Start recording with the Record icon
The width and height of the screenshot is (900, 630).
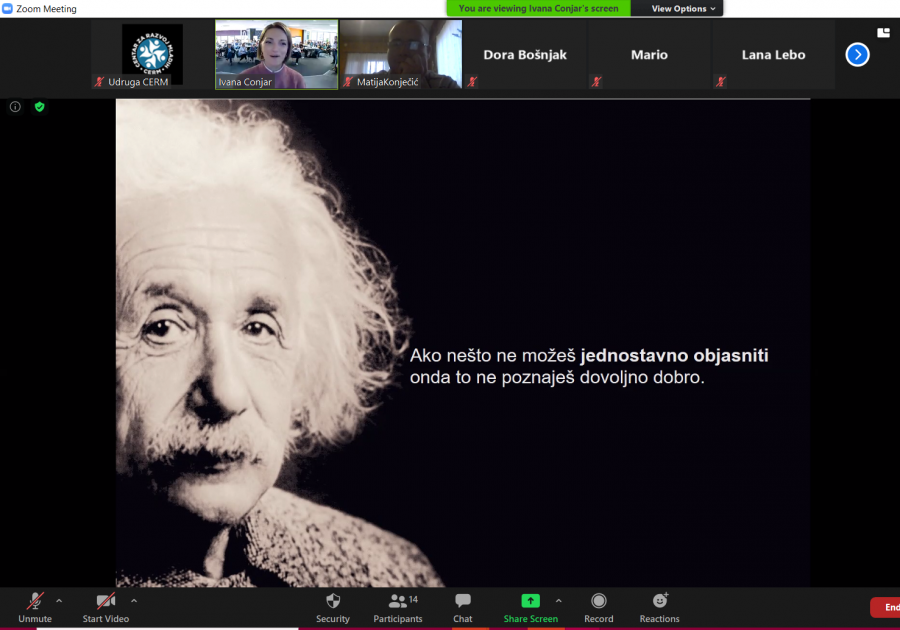point(598,602)
